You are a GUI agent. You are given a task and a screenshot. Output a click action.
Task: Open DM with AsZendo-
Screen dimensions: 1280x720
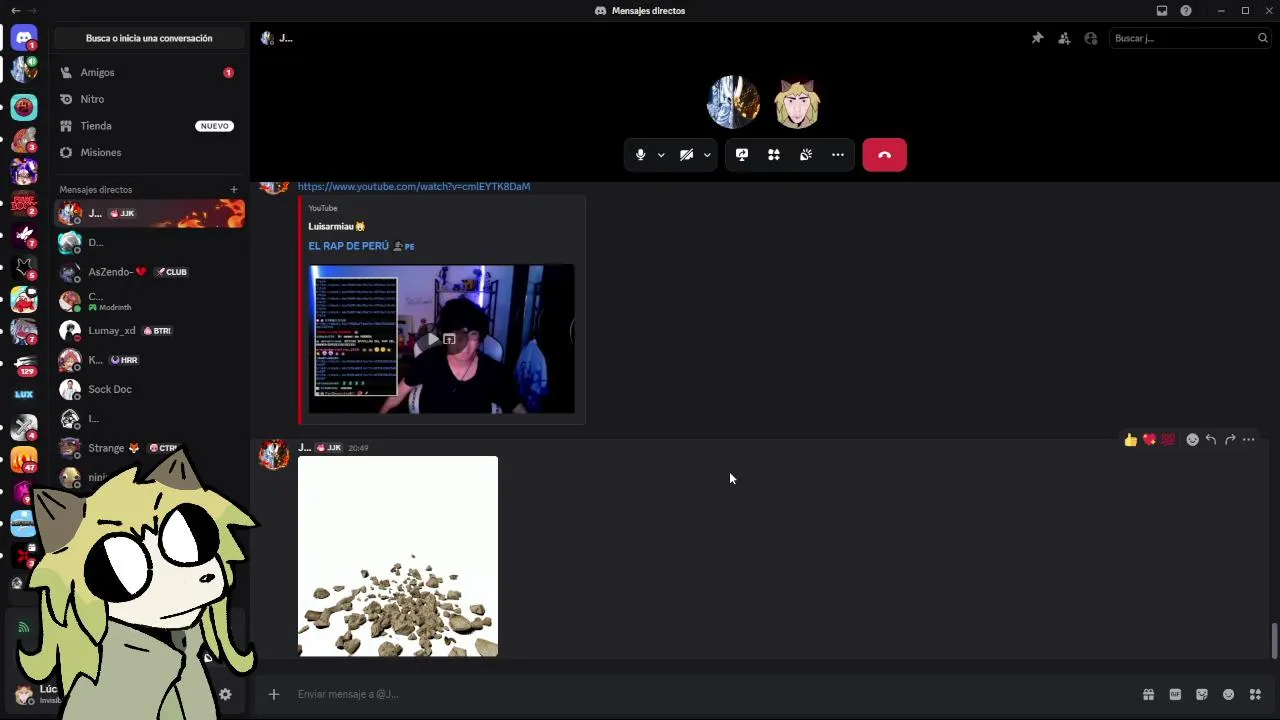coord(148,272)
